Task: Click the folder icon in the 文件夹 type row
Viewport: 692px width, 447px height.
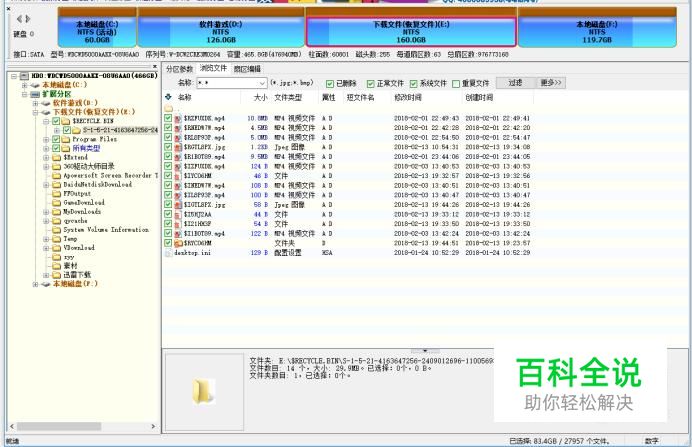Action: click(178, 243)
